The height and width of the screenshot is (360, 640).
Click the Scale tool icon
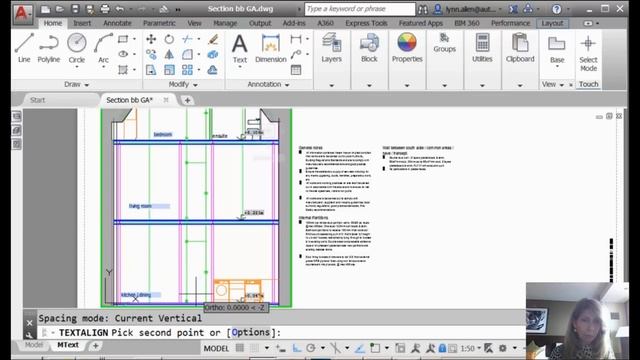[169, 70]
